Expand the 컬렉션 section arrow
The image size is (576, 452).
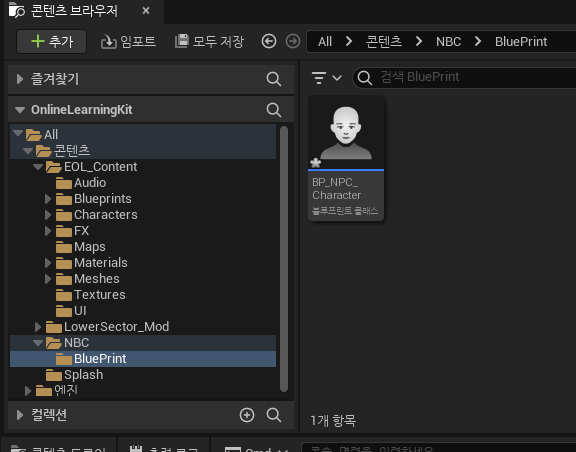[x=20, y=415]
